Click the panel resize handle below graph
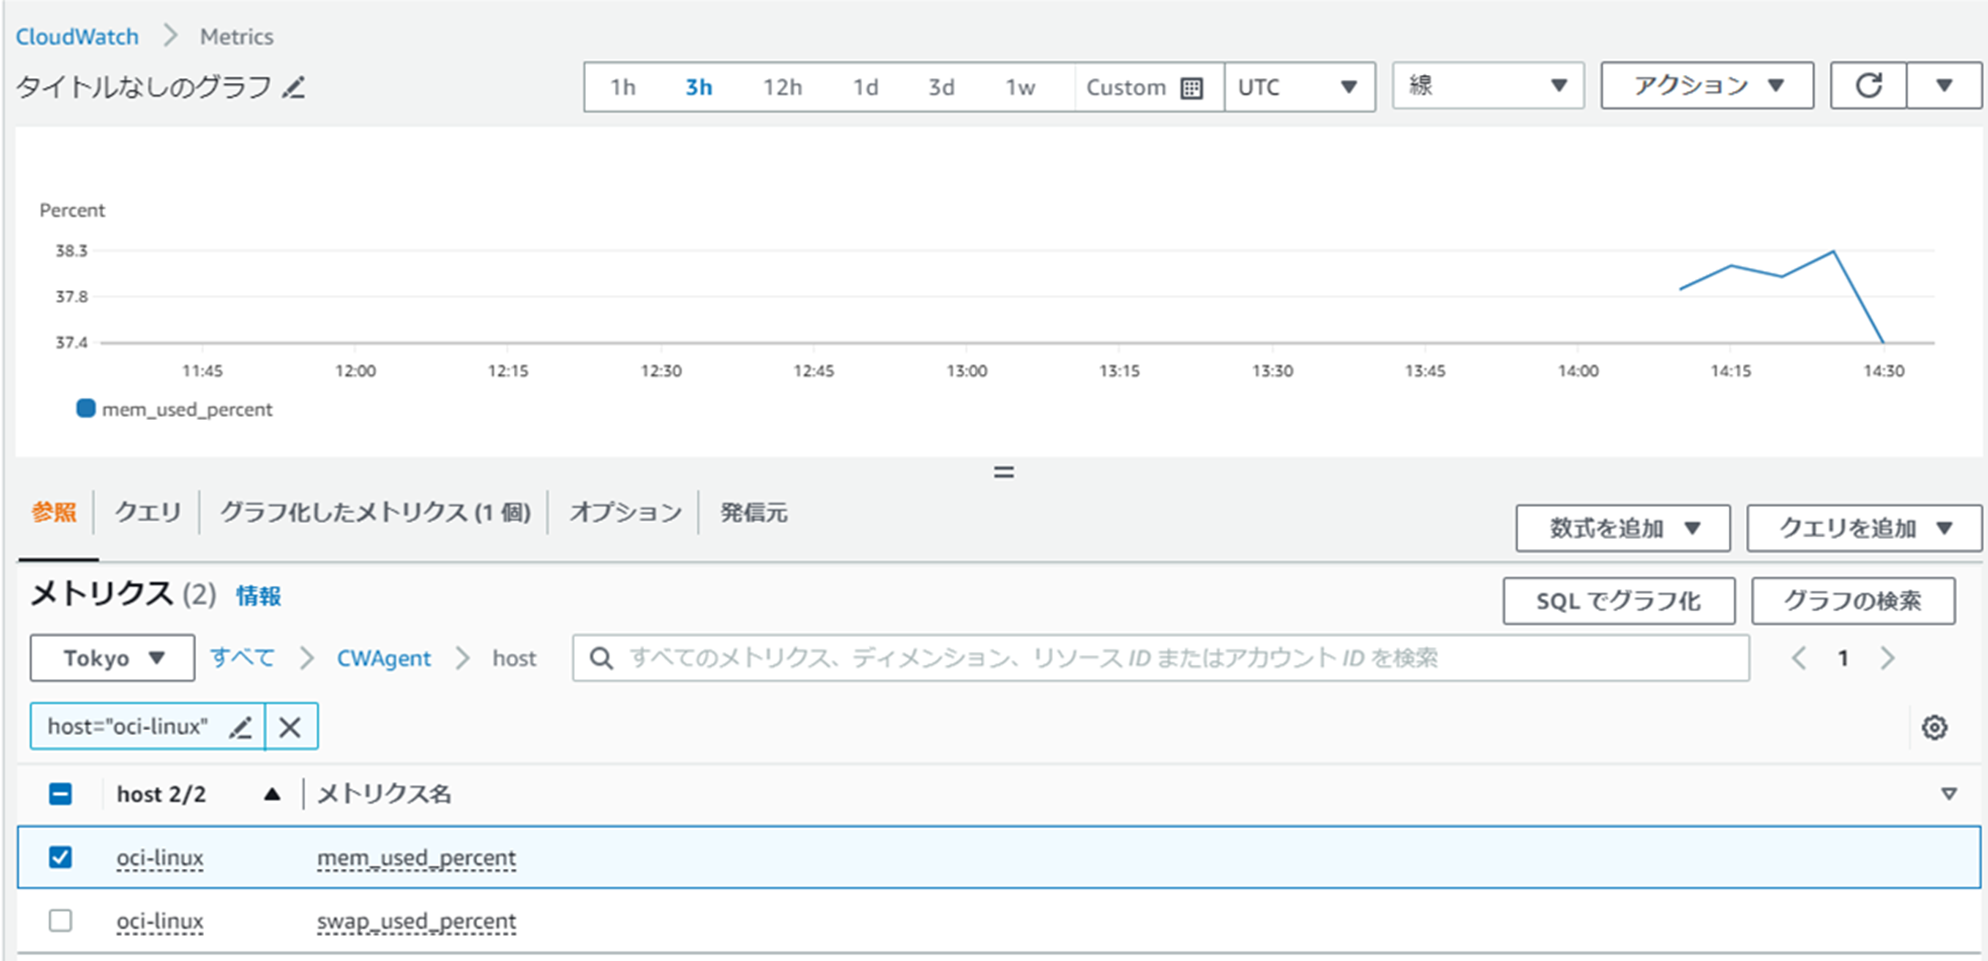 1004,472
